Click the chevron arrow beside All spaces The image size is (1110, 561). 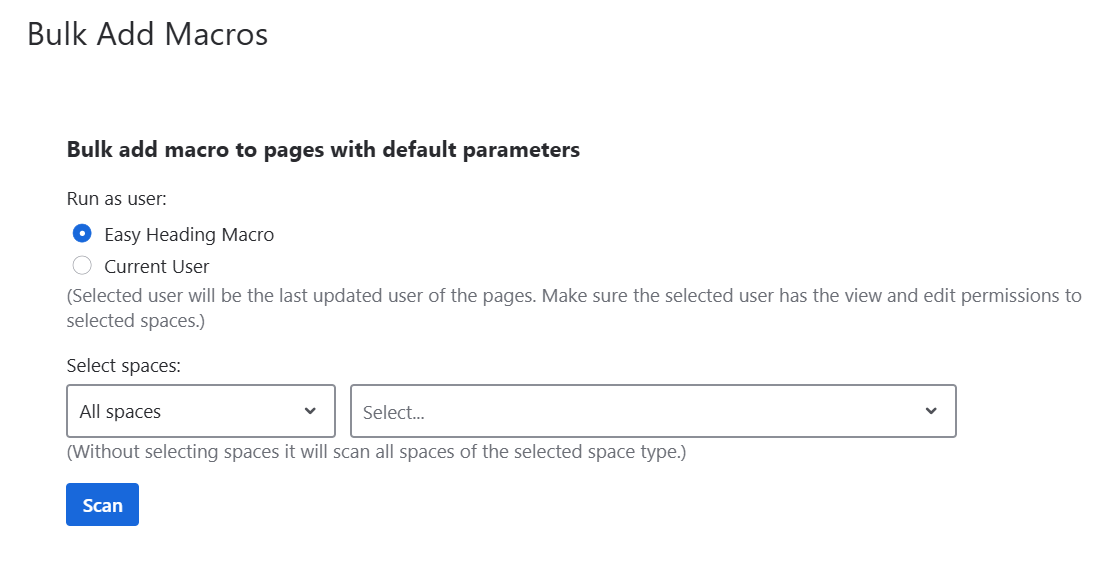[x=310, y=411]
